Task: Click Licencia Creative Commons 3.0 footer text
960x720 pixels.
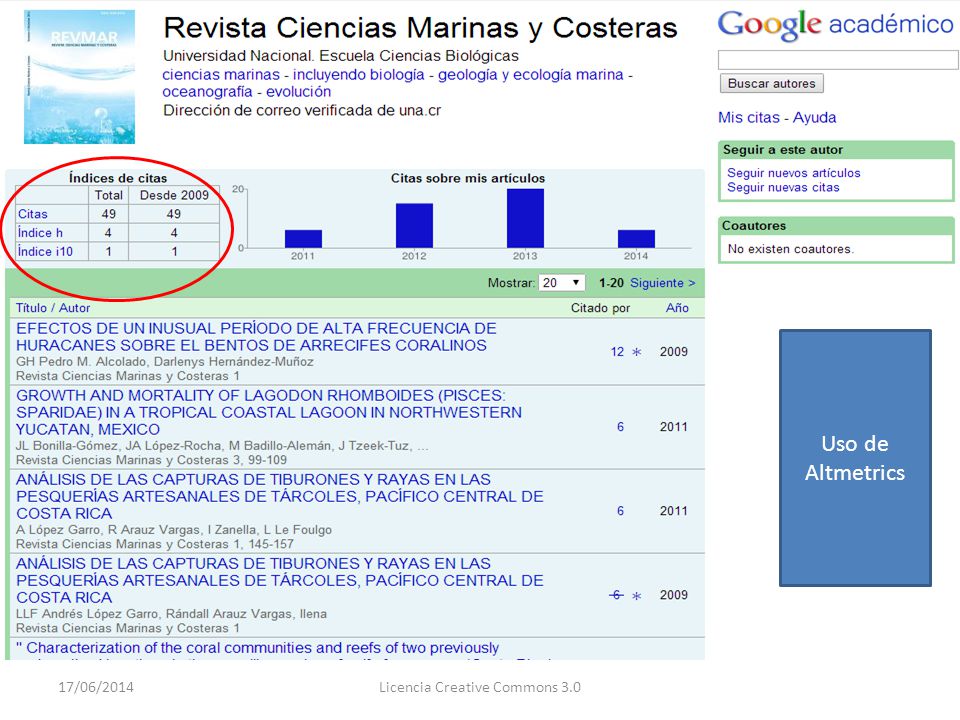Action: tap(479, 688)
